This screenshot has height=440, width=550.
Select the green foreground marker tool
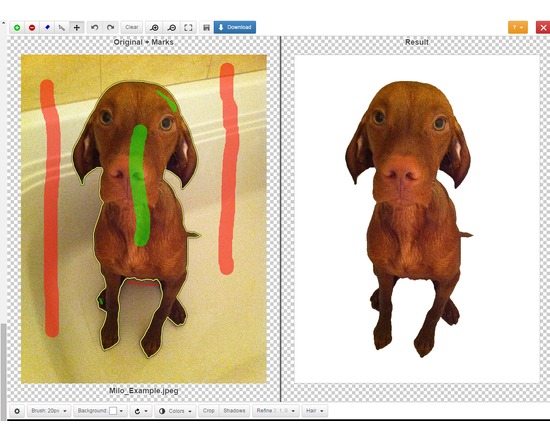point(17,27)
